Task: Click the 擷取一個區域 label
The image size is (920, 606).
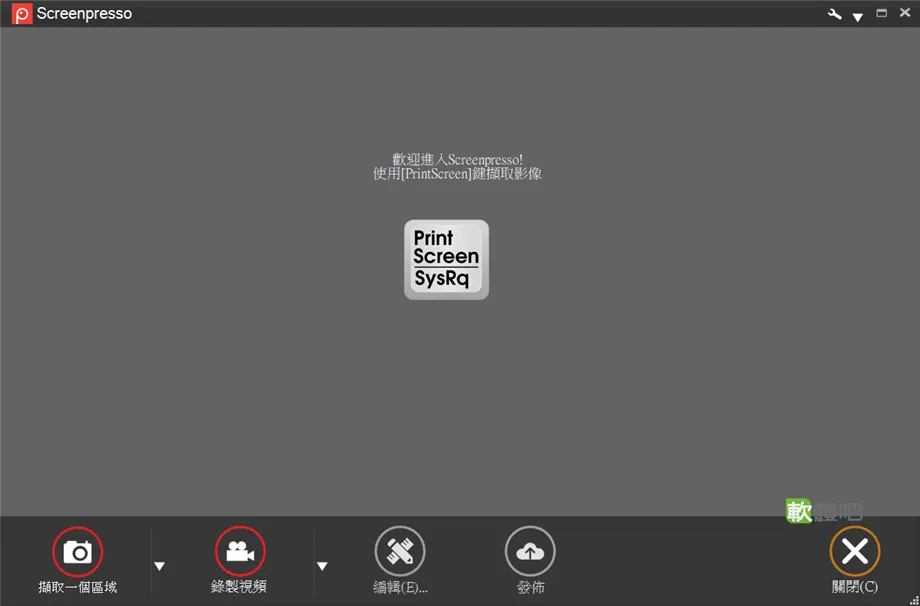Action: coord(77,587)
